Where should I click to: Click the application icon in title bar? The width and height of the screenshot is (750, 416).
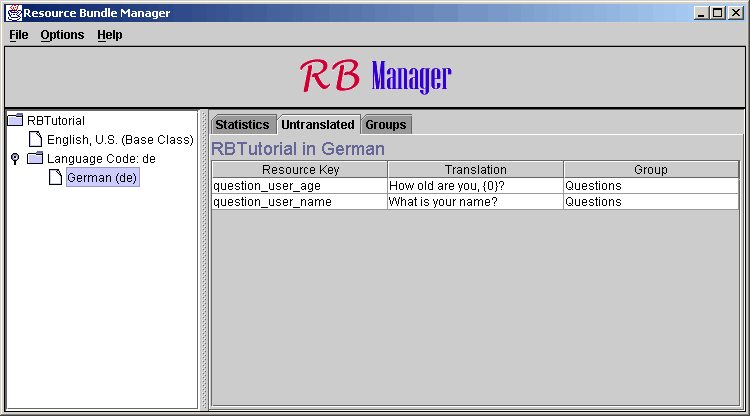pyautogui.click(x=12, y=13)
